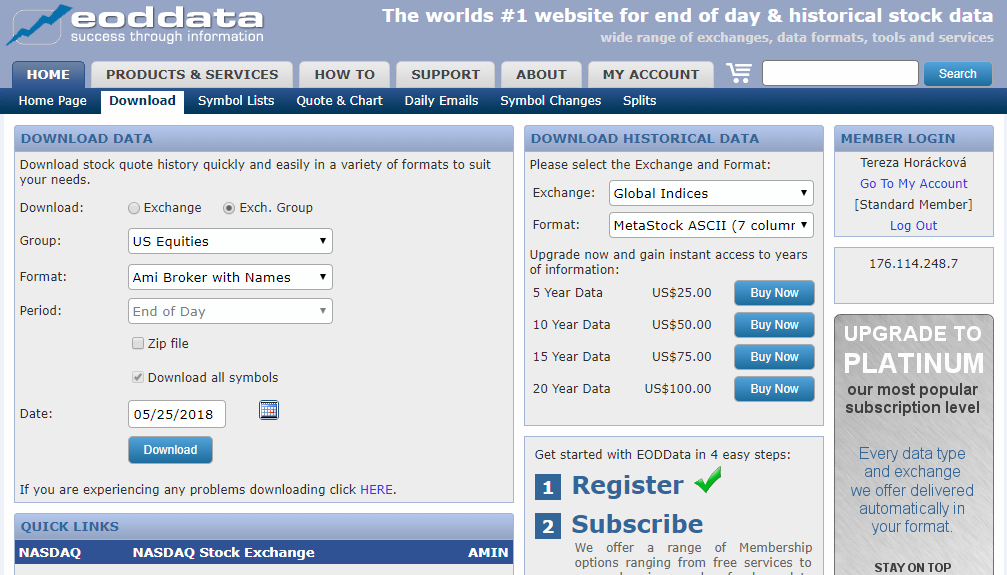Click the Date field showing 05/25/2018
1007x575 pixels.
tap(177, 414)
